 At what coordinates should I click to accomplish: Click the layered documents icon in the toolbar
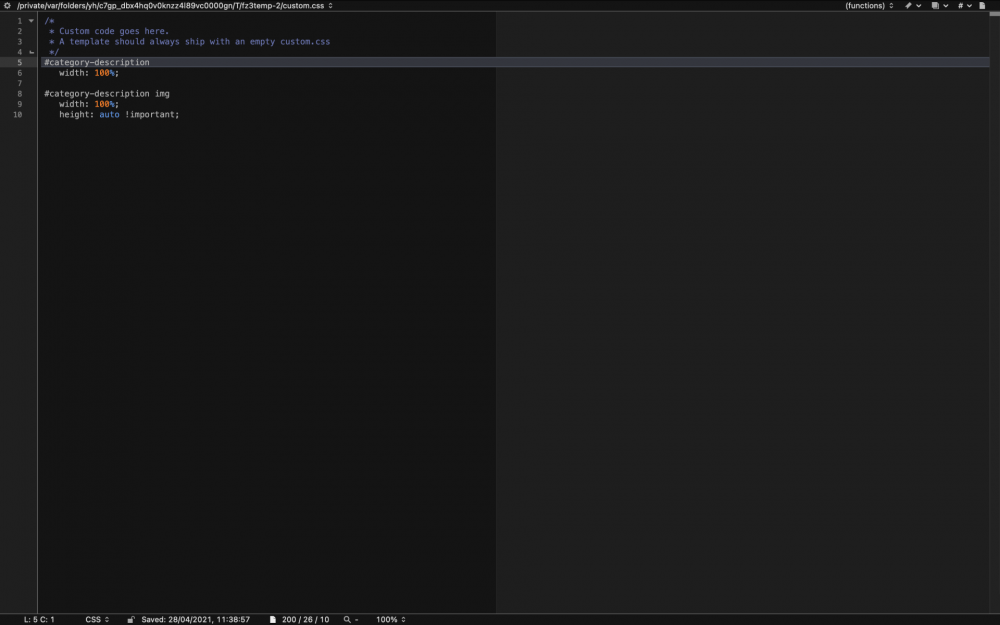click(x=935, y=5)
